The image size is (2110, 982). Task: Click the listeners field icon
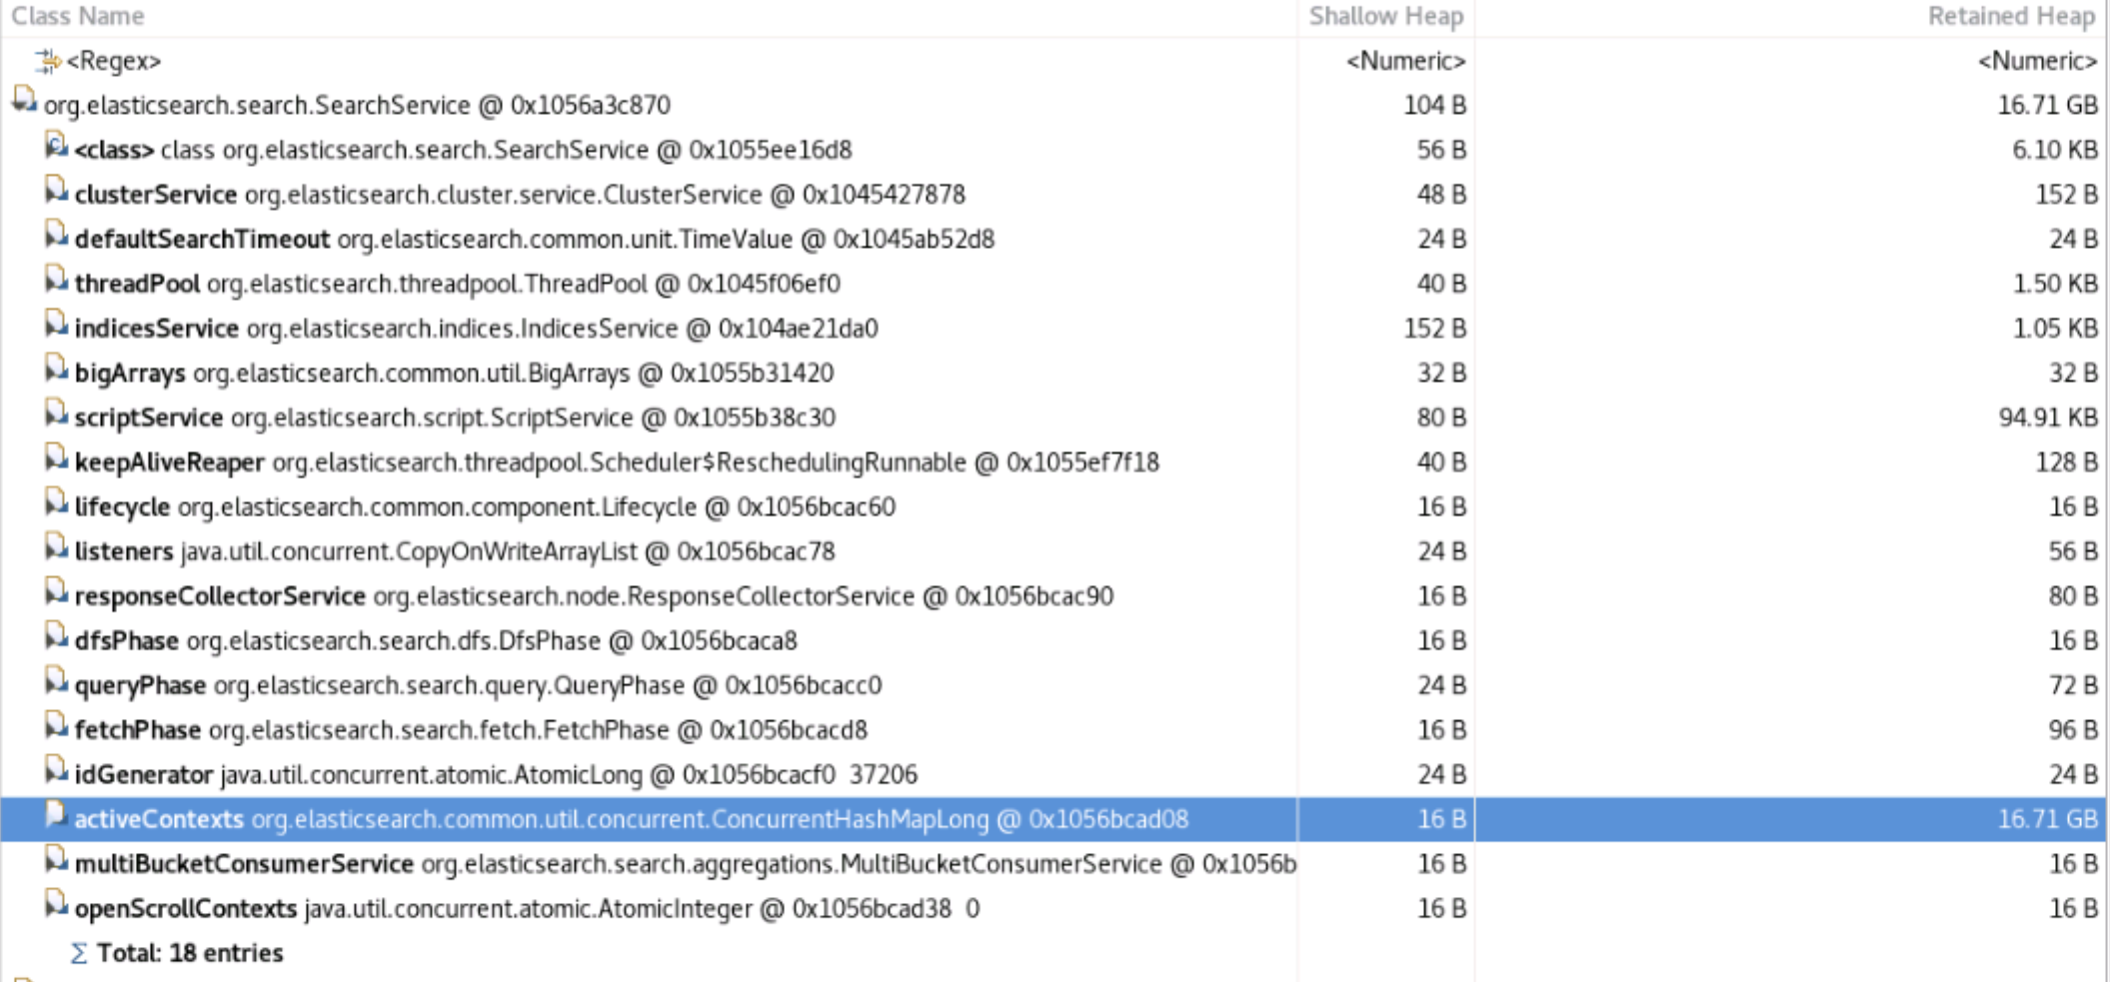click(x=56, y=547)
